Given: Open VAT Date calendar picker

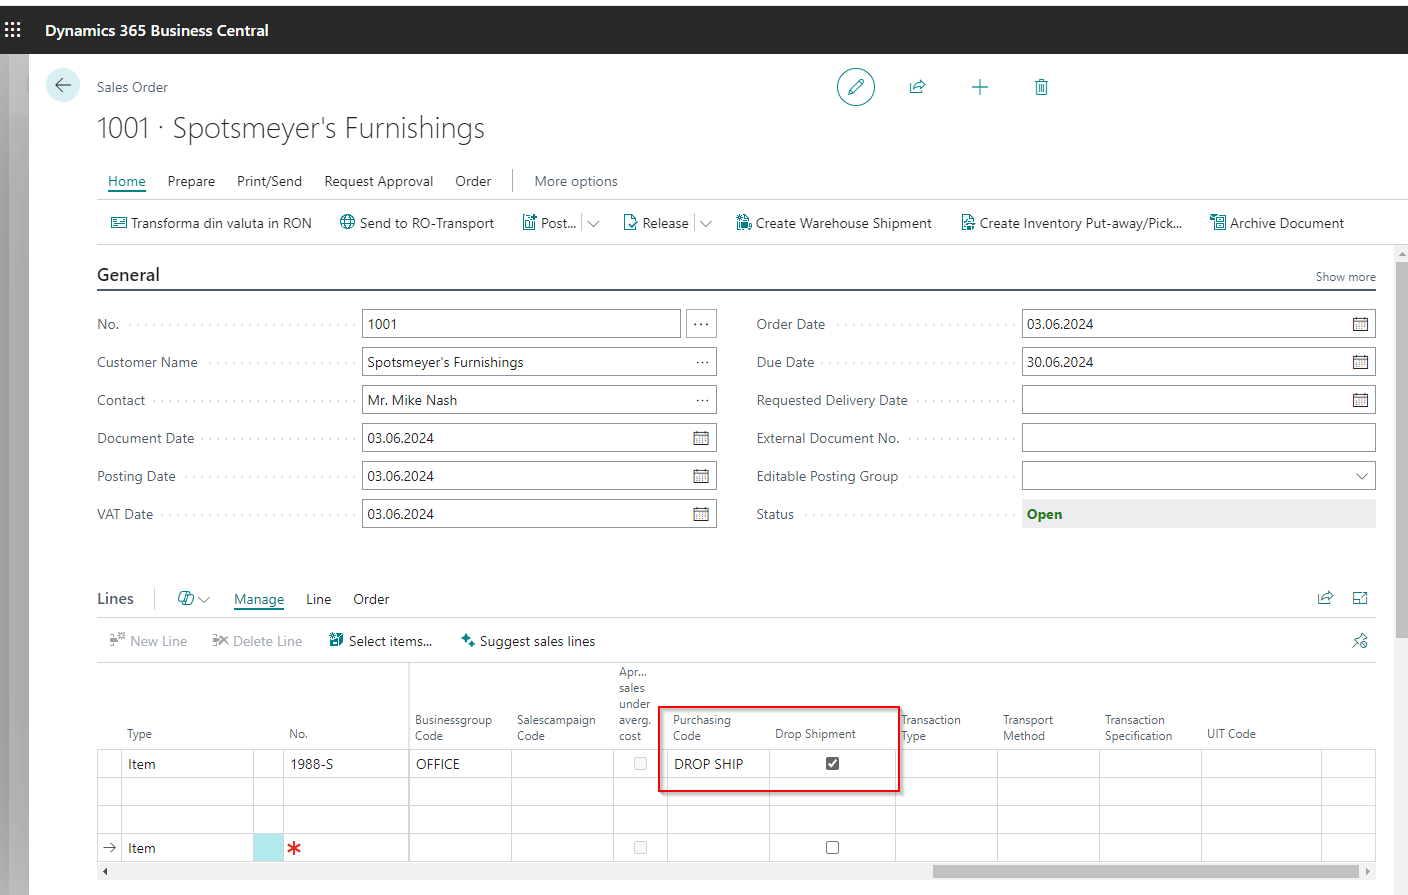Looking at the screenshot, I should (x=701, y=514).
